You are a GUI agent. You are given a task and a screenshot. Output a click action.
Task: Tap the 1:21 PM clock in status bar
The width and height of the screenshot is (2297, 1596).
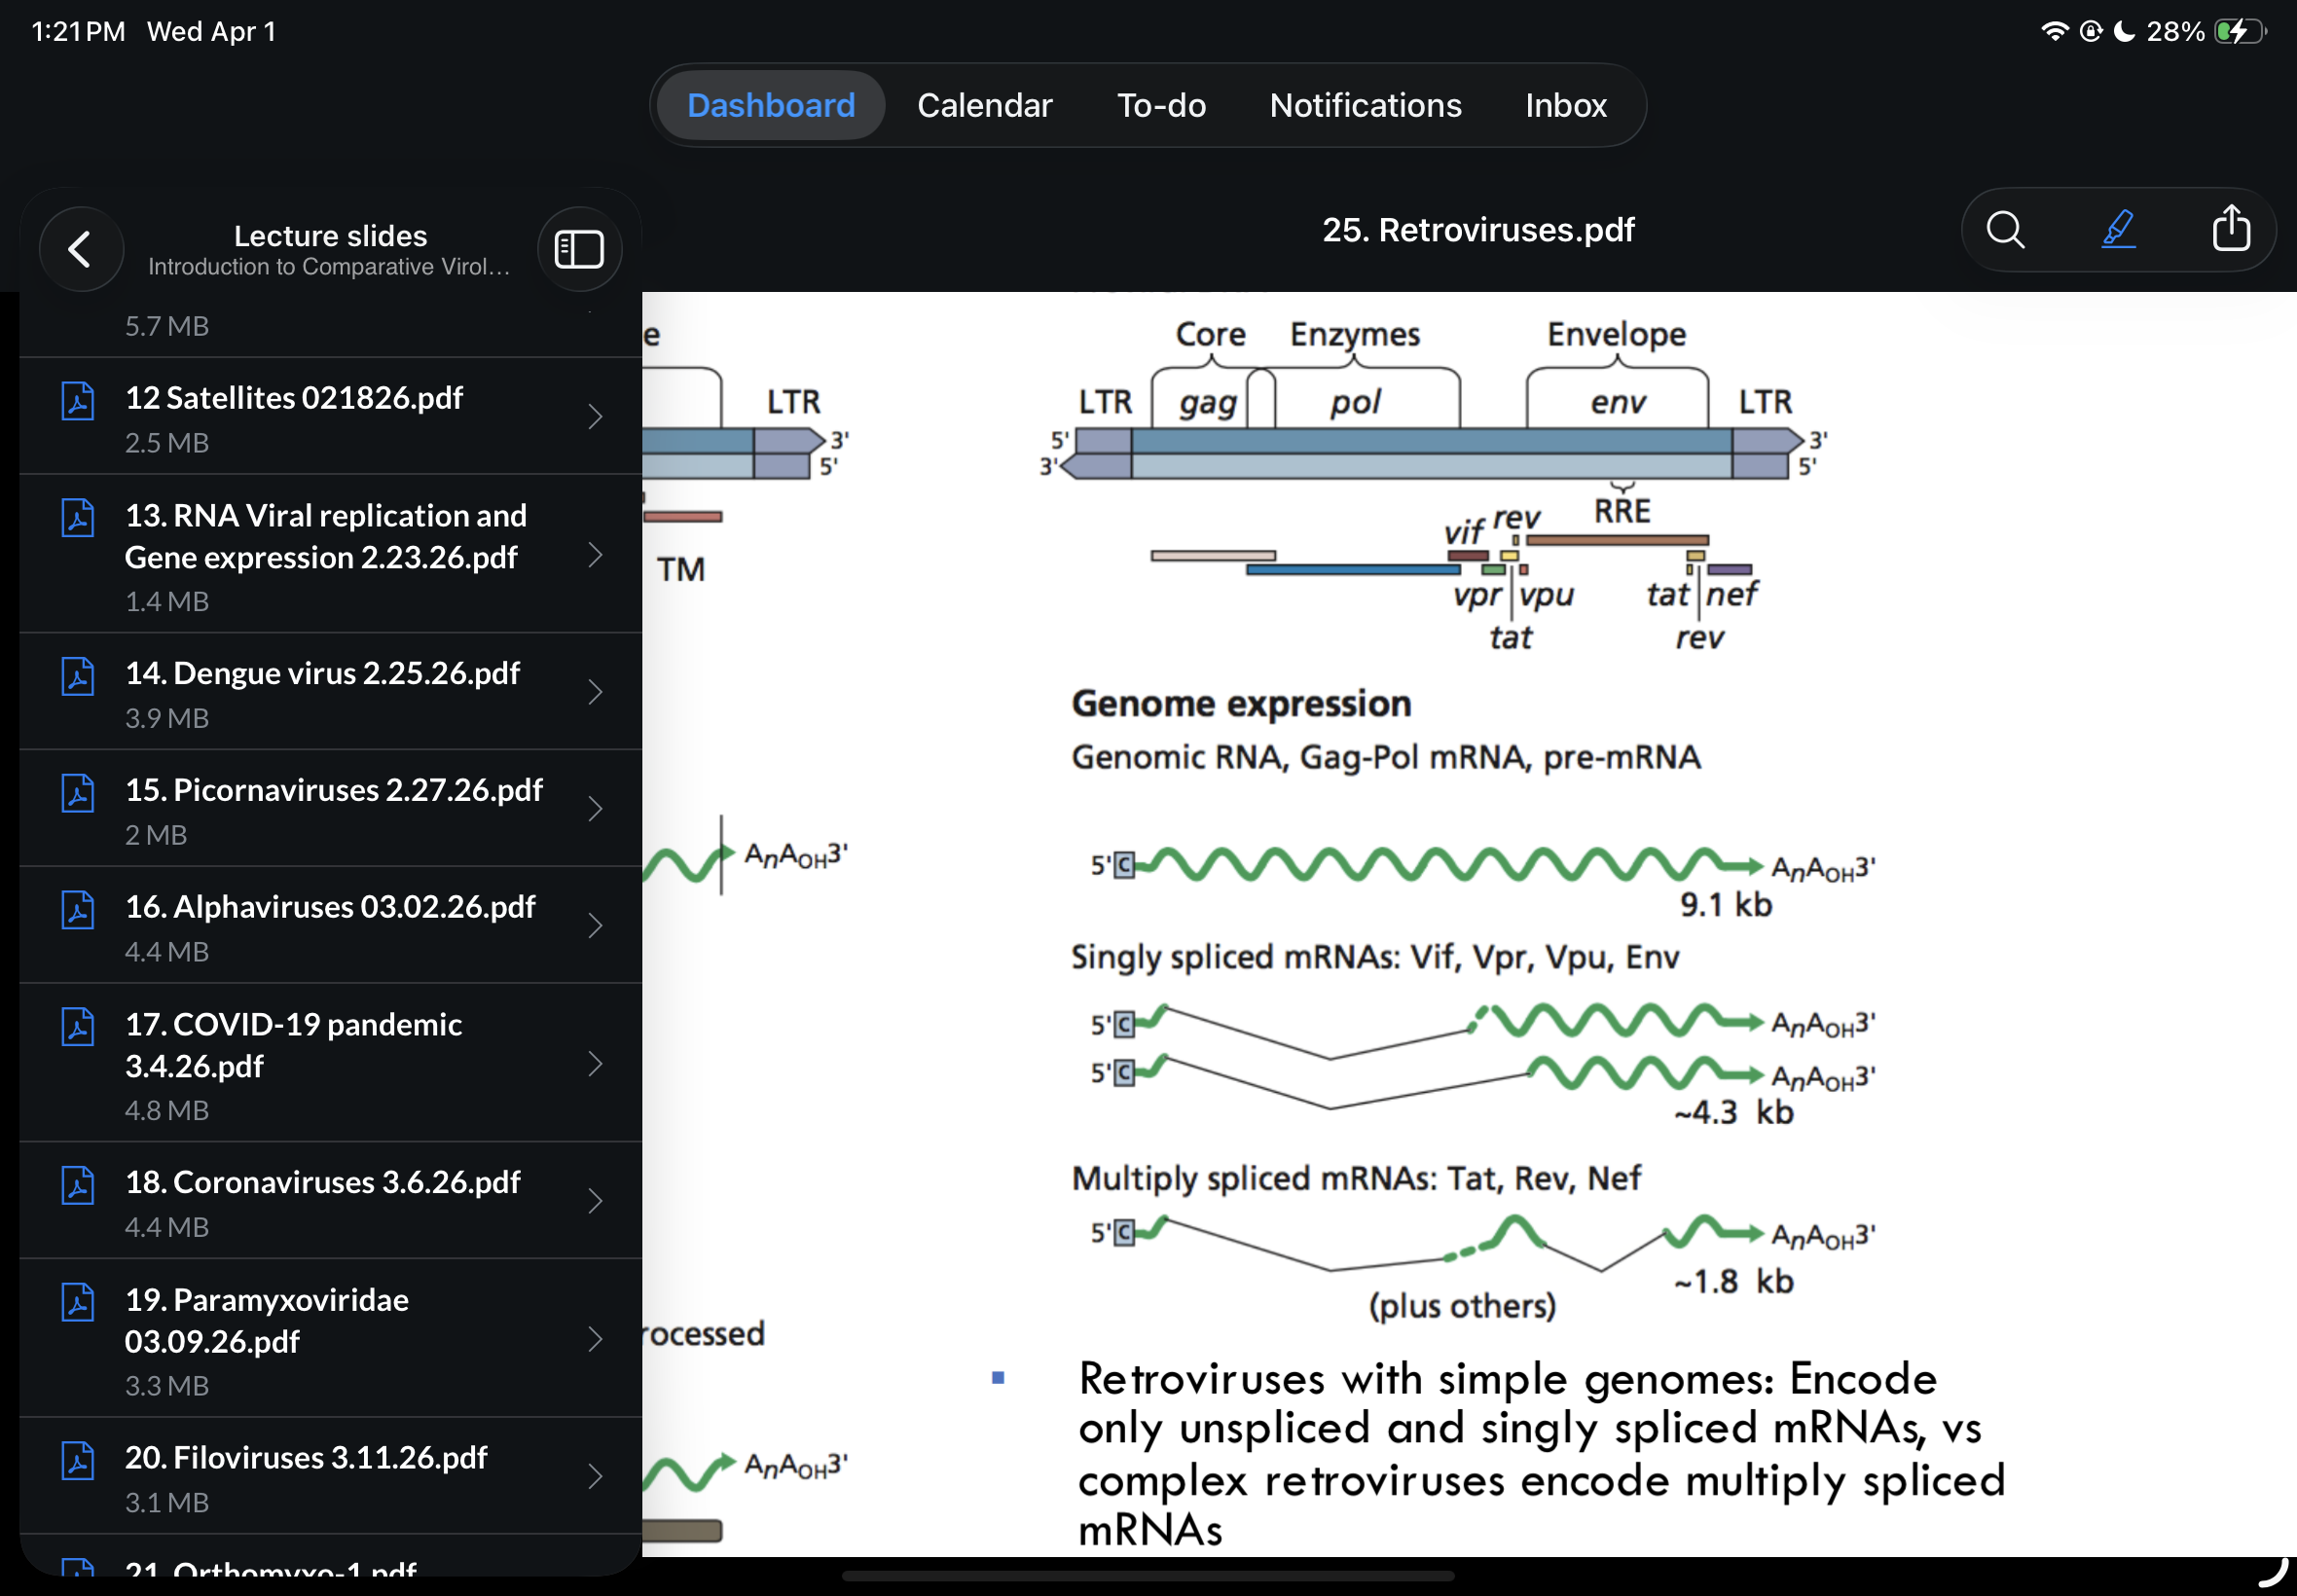(79, 32)
